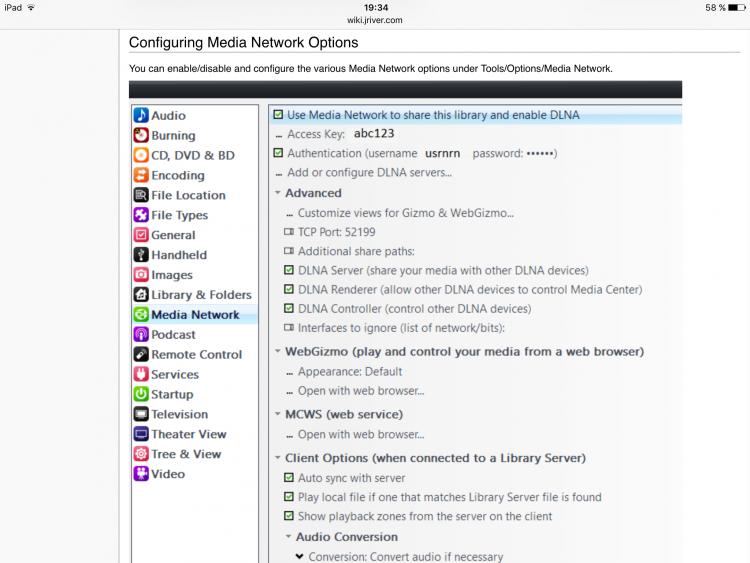The height and width of the screenshot is (563, 750).
Task: Collapse the Client Options section
Action: [x=277, y=458]
